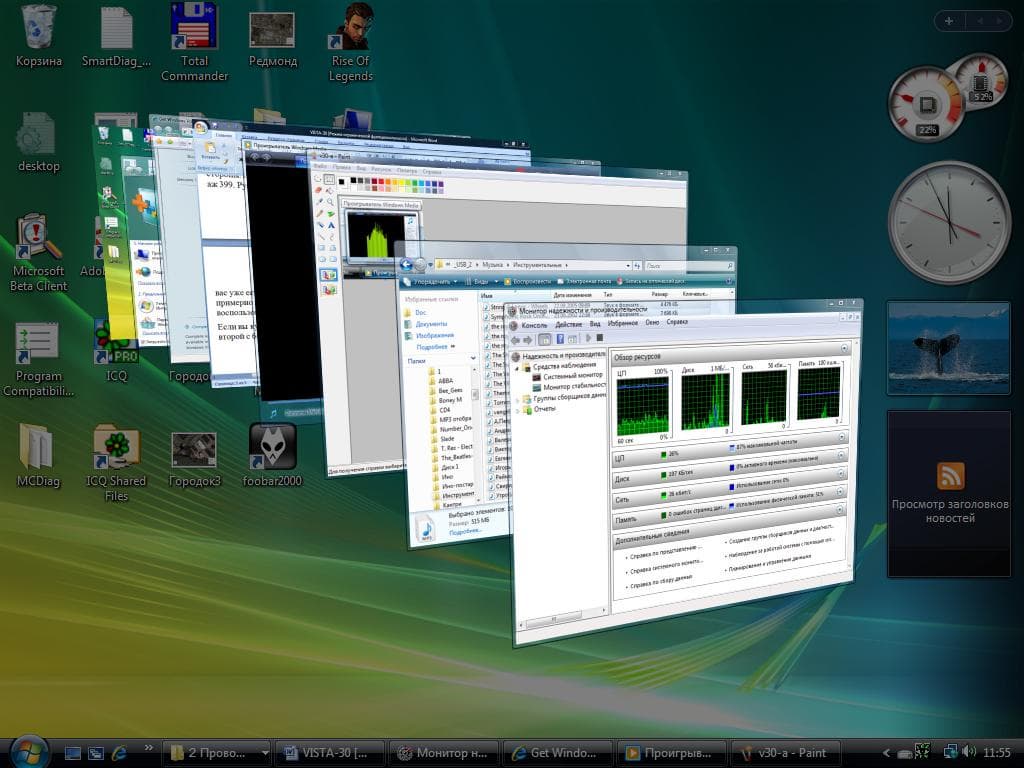Show hidden tray icons arrow
This screenshot has height=768, width=1024.
[886, 753]
